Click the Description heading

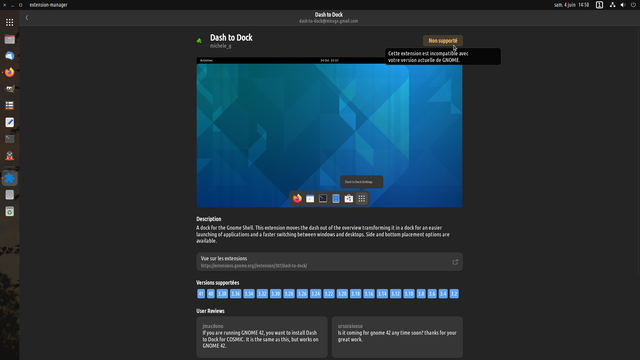click(209, 219)
